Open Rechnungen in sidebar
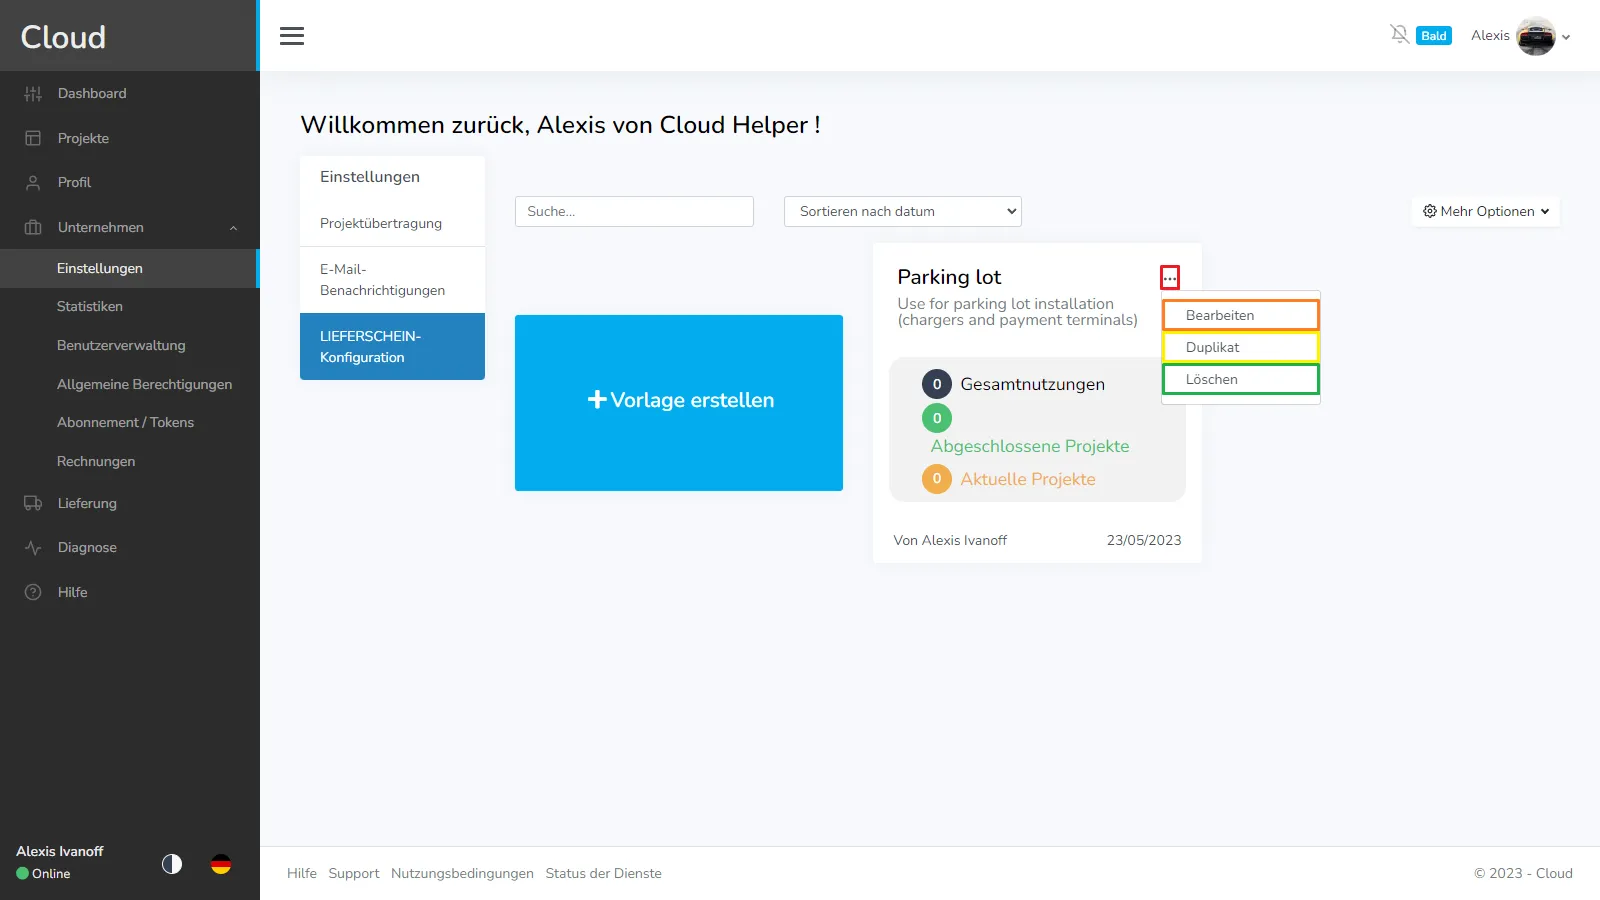Screen dimensions: 1600x900 pos(130,461)
